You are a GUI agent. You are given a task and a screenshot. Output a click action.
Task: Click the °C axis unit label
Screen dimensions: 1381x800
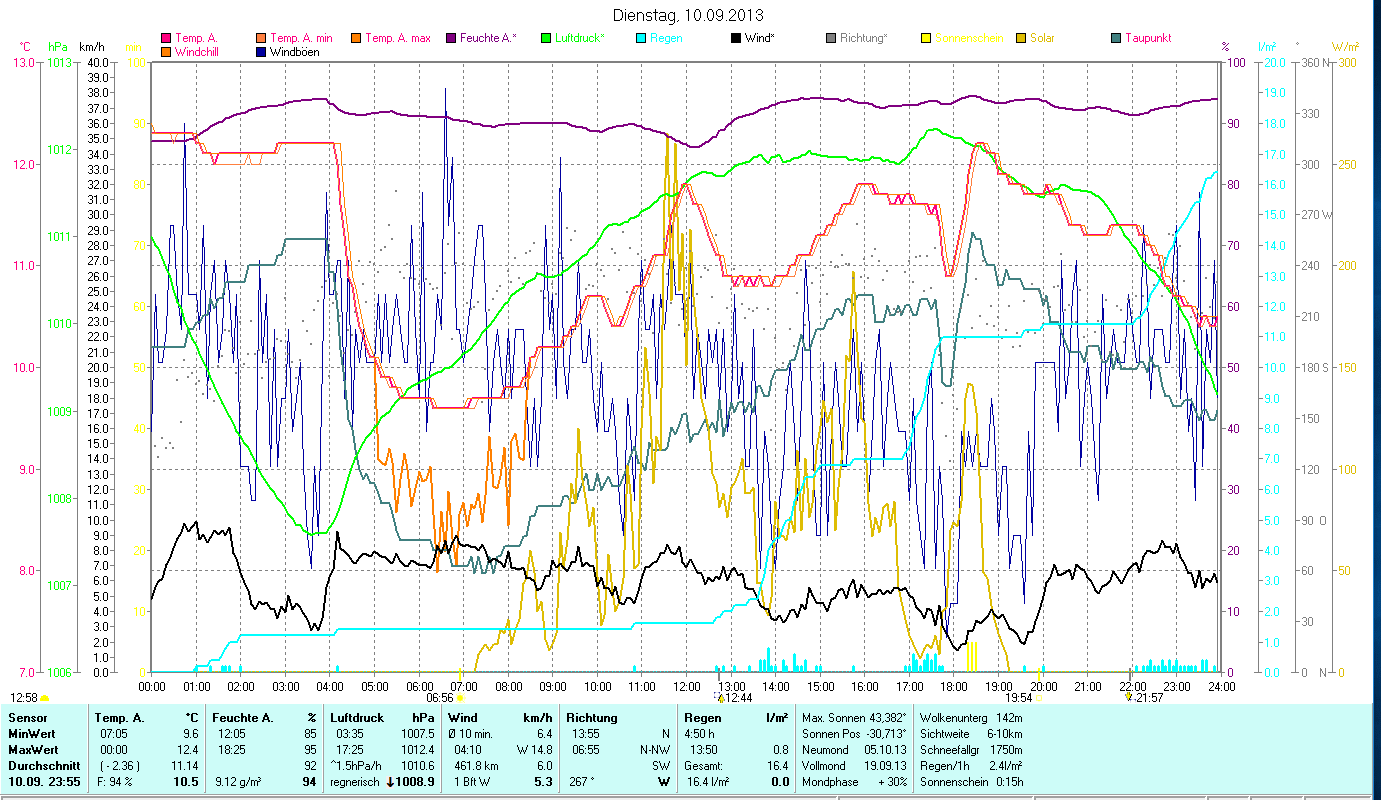[25, 47]
